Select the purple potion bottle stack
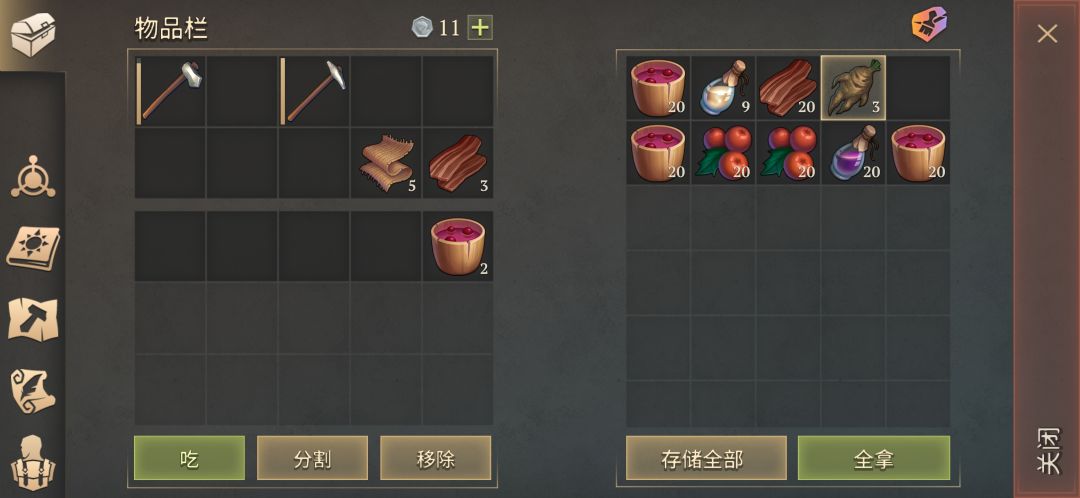This screenshot has height=498, width=1080. 853,152
